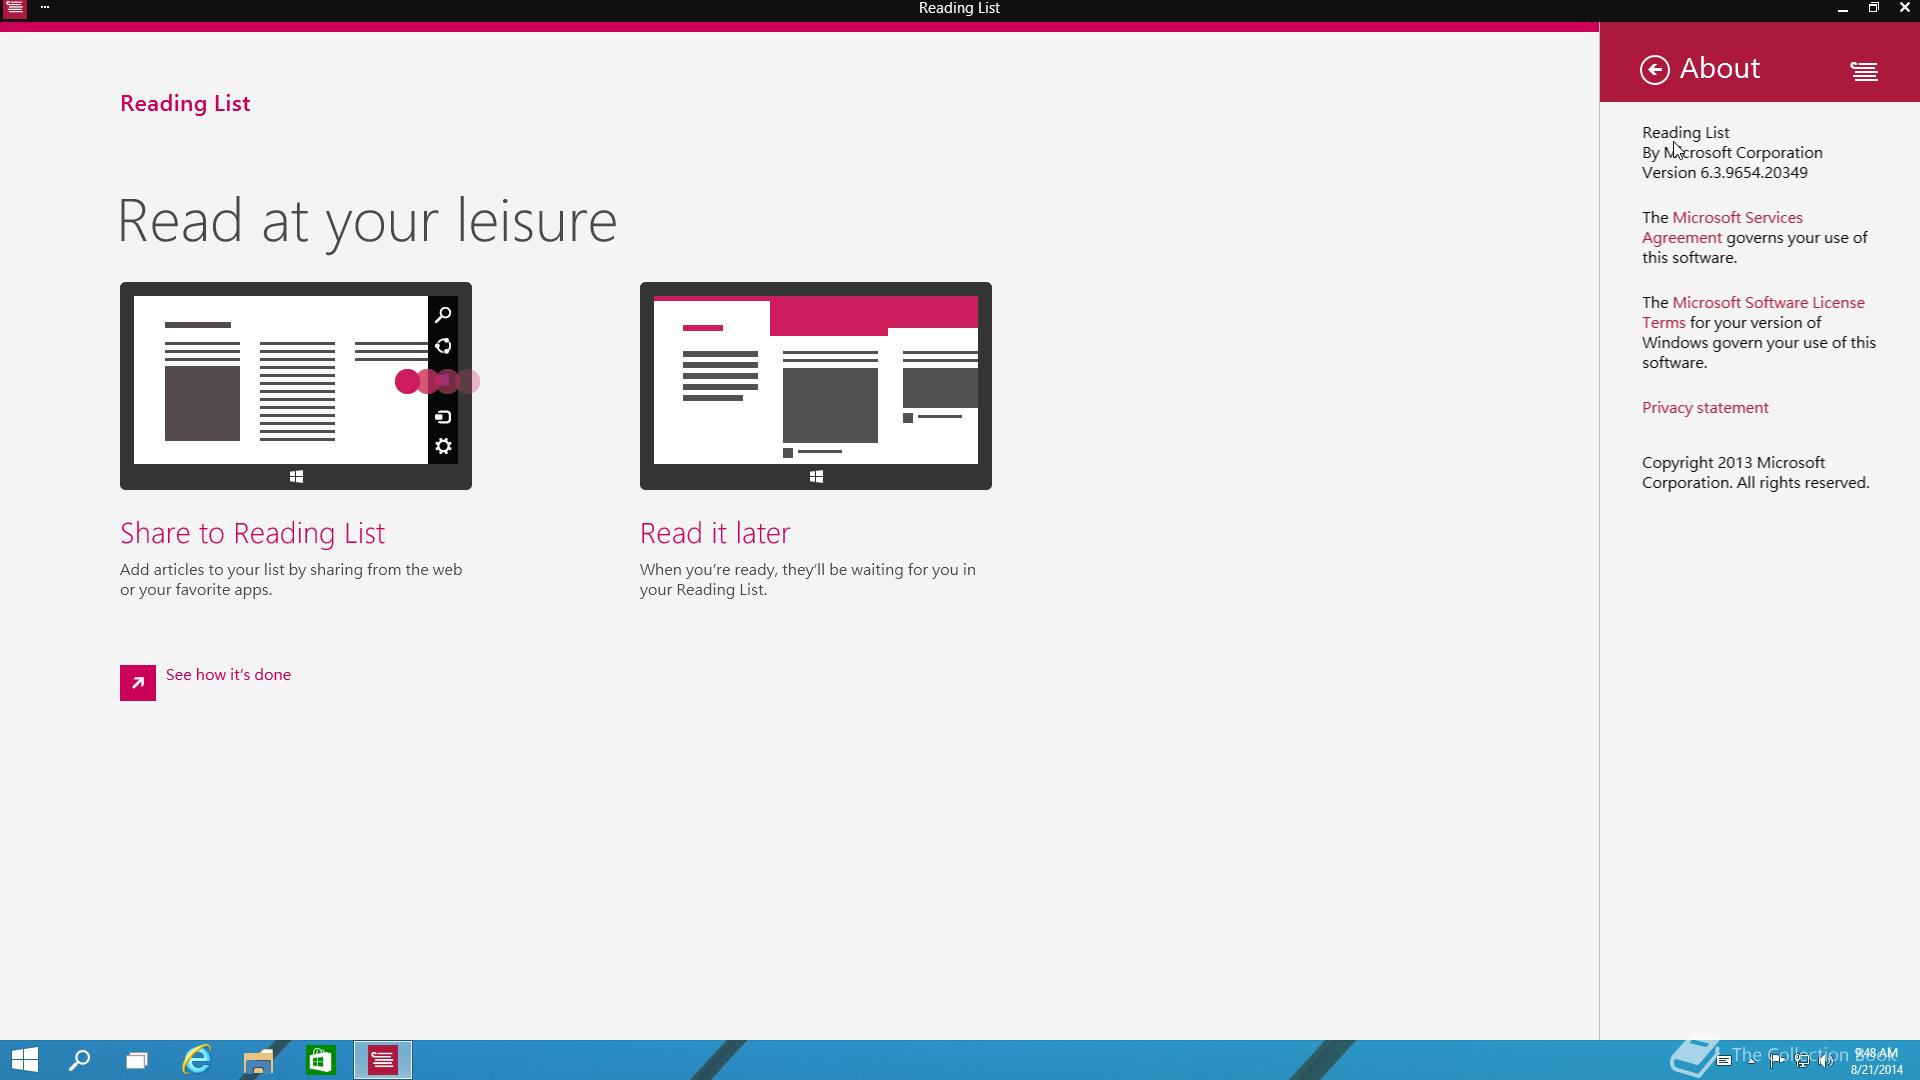This screenshot has height=1080, width=1920.
Task: Close the Reading List window
Action: (x=1904, y=8)
